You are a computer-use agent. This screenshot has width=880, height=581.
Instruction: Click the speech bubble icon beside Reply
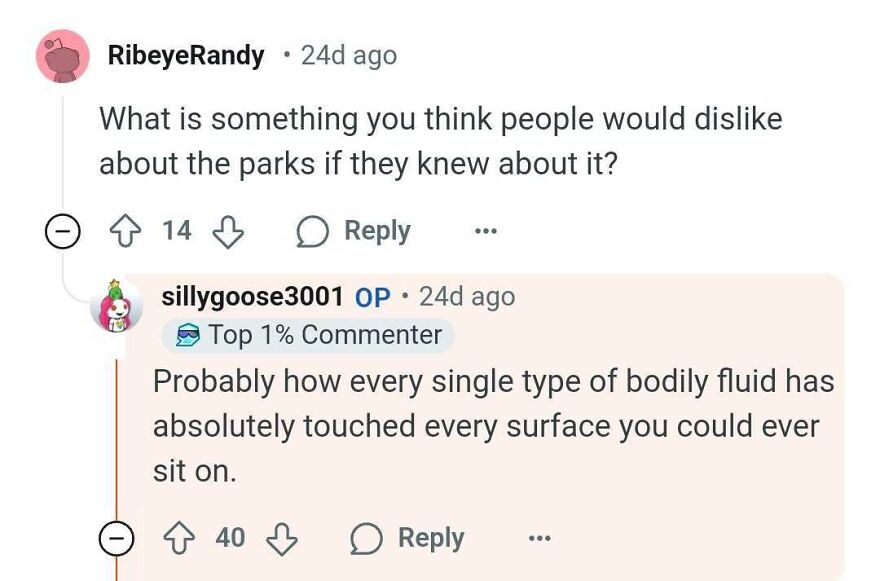314,231
